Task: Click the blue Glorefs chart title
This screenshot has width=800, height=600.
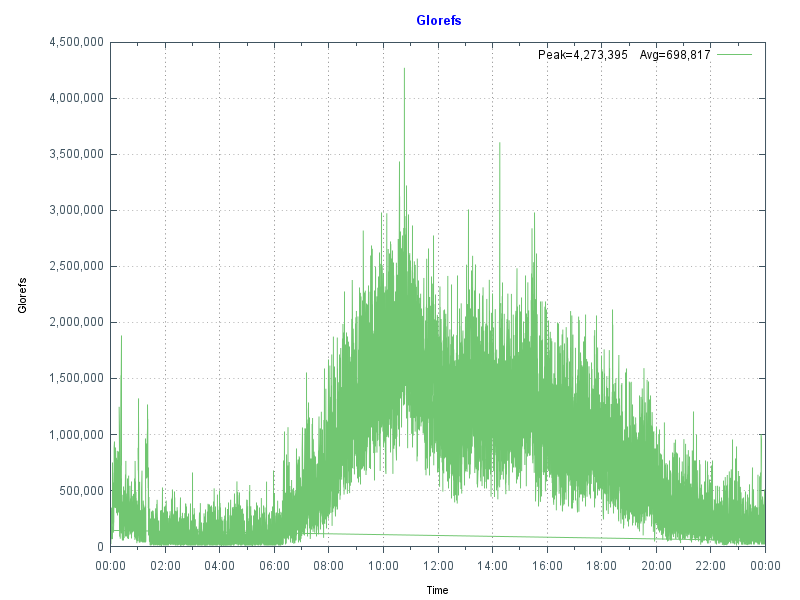Action: point(438,20)
